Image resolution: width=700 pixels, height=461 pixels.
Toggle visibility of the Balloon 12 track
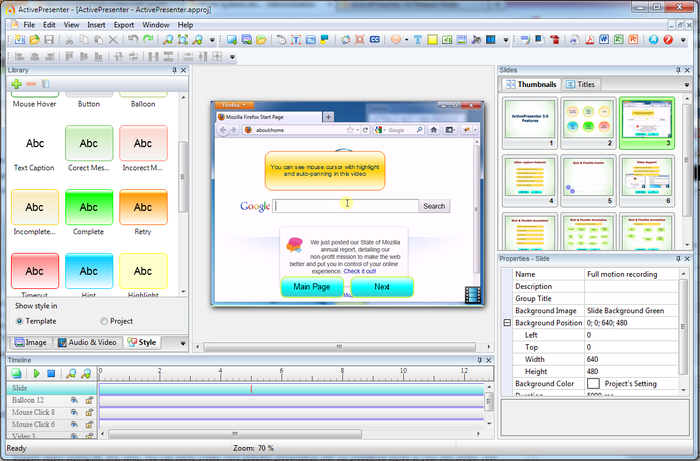[x=73, y=400]
